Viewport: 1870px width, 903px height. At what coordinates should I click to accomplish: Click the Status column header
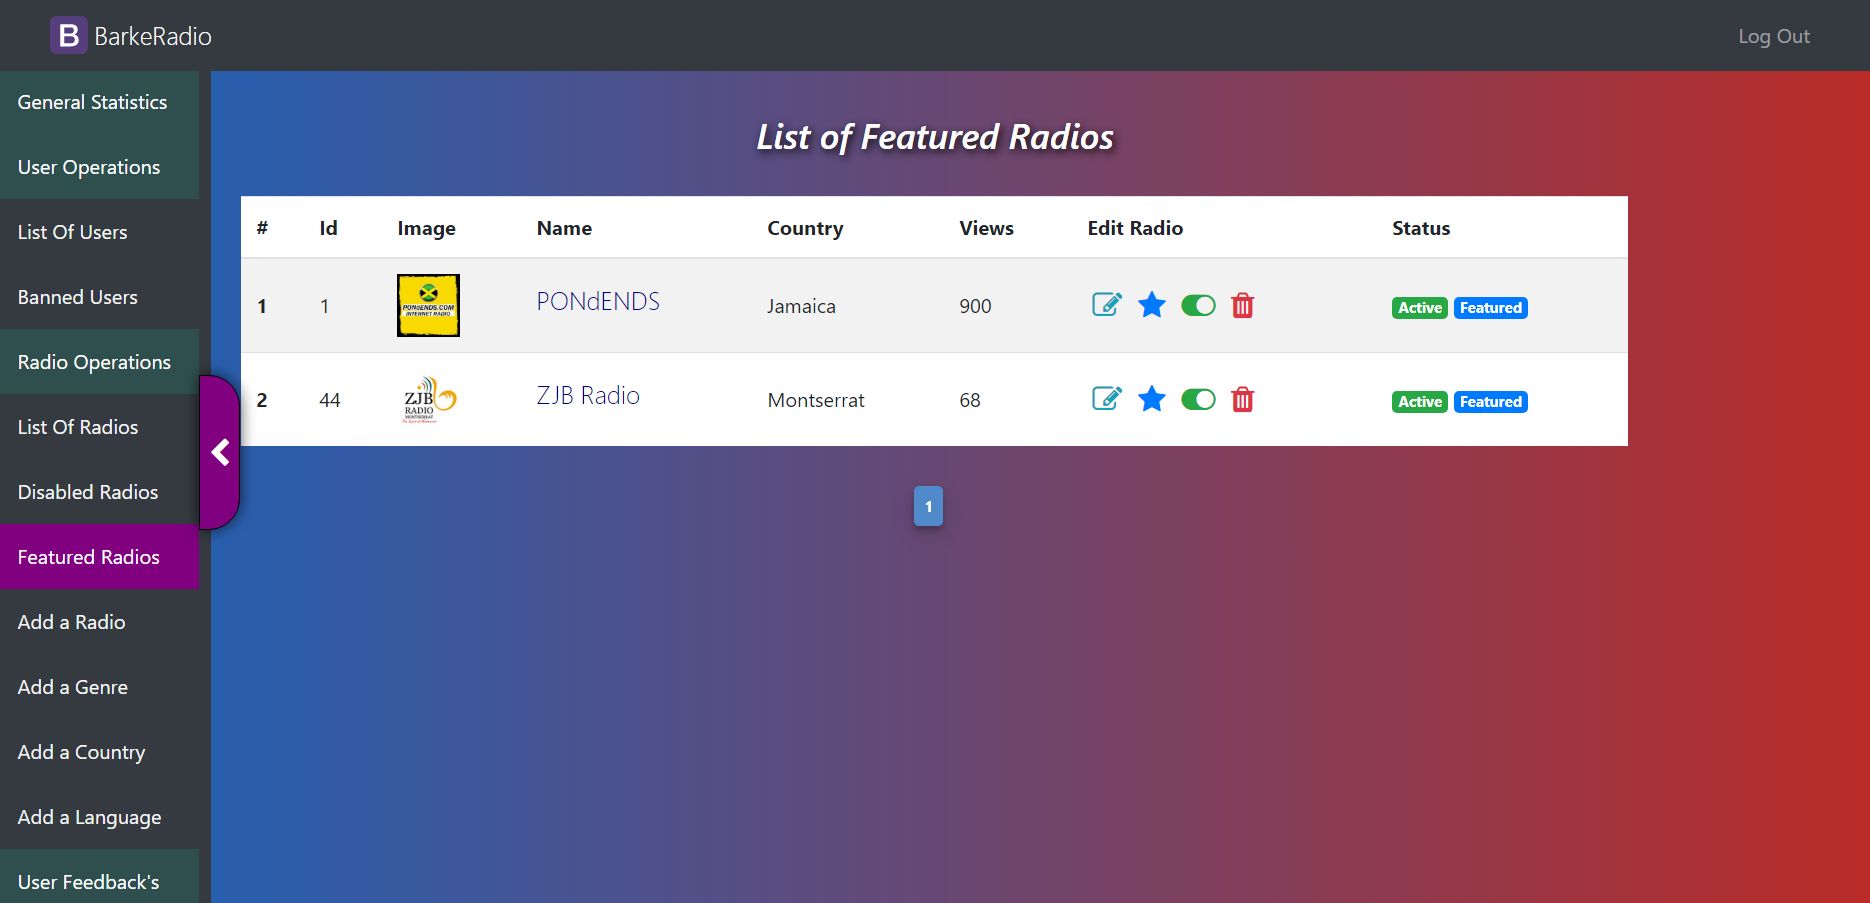coord(1421,228)
